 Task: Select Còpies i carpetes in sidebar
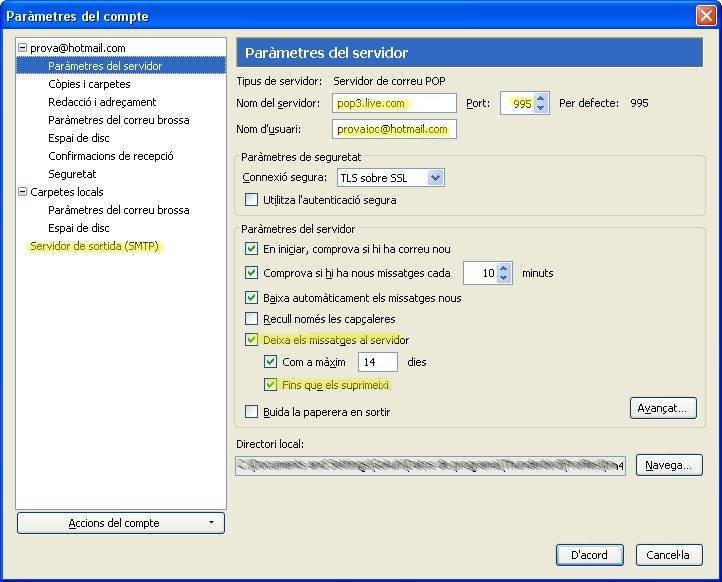tap(89, 84)
